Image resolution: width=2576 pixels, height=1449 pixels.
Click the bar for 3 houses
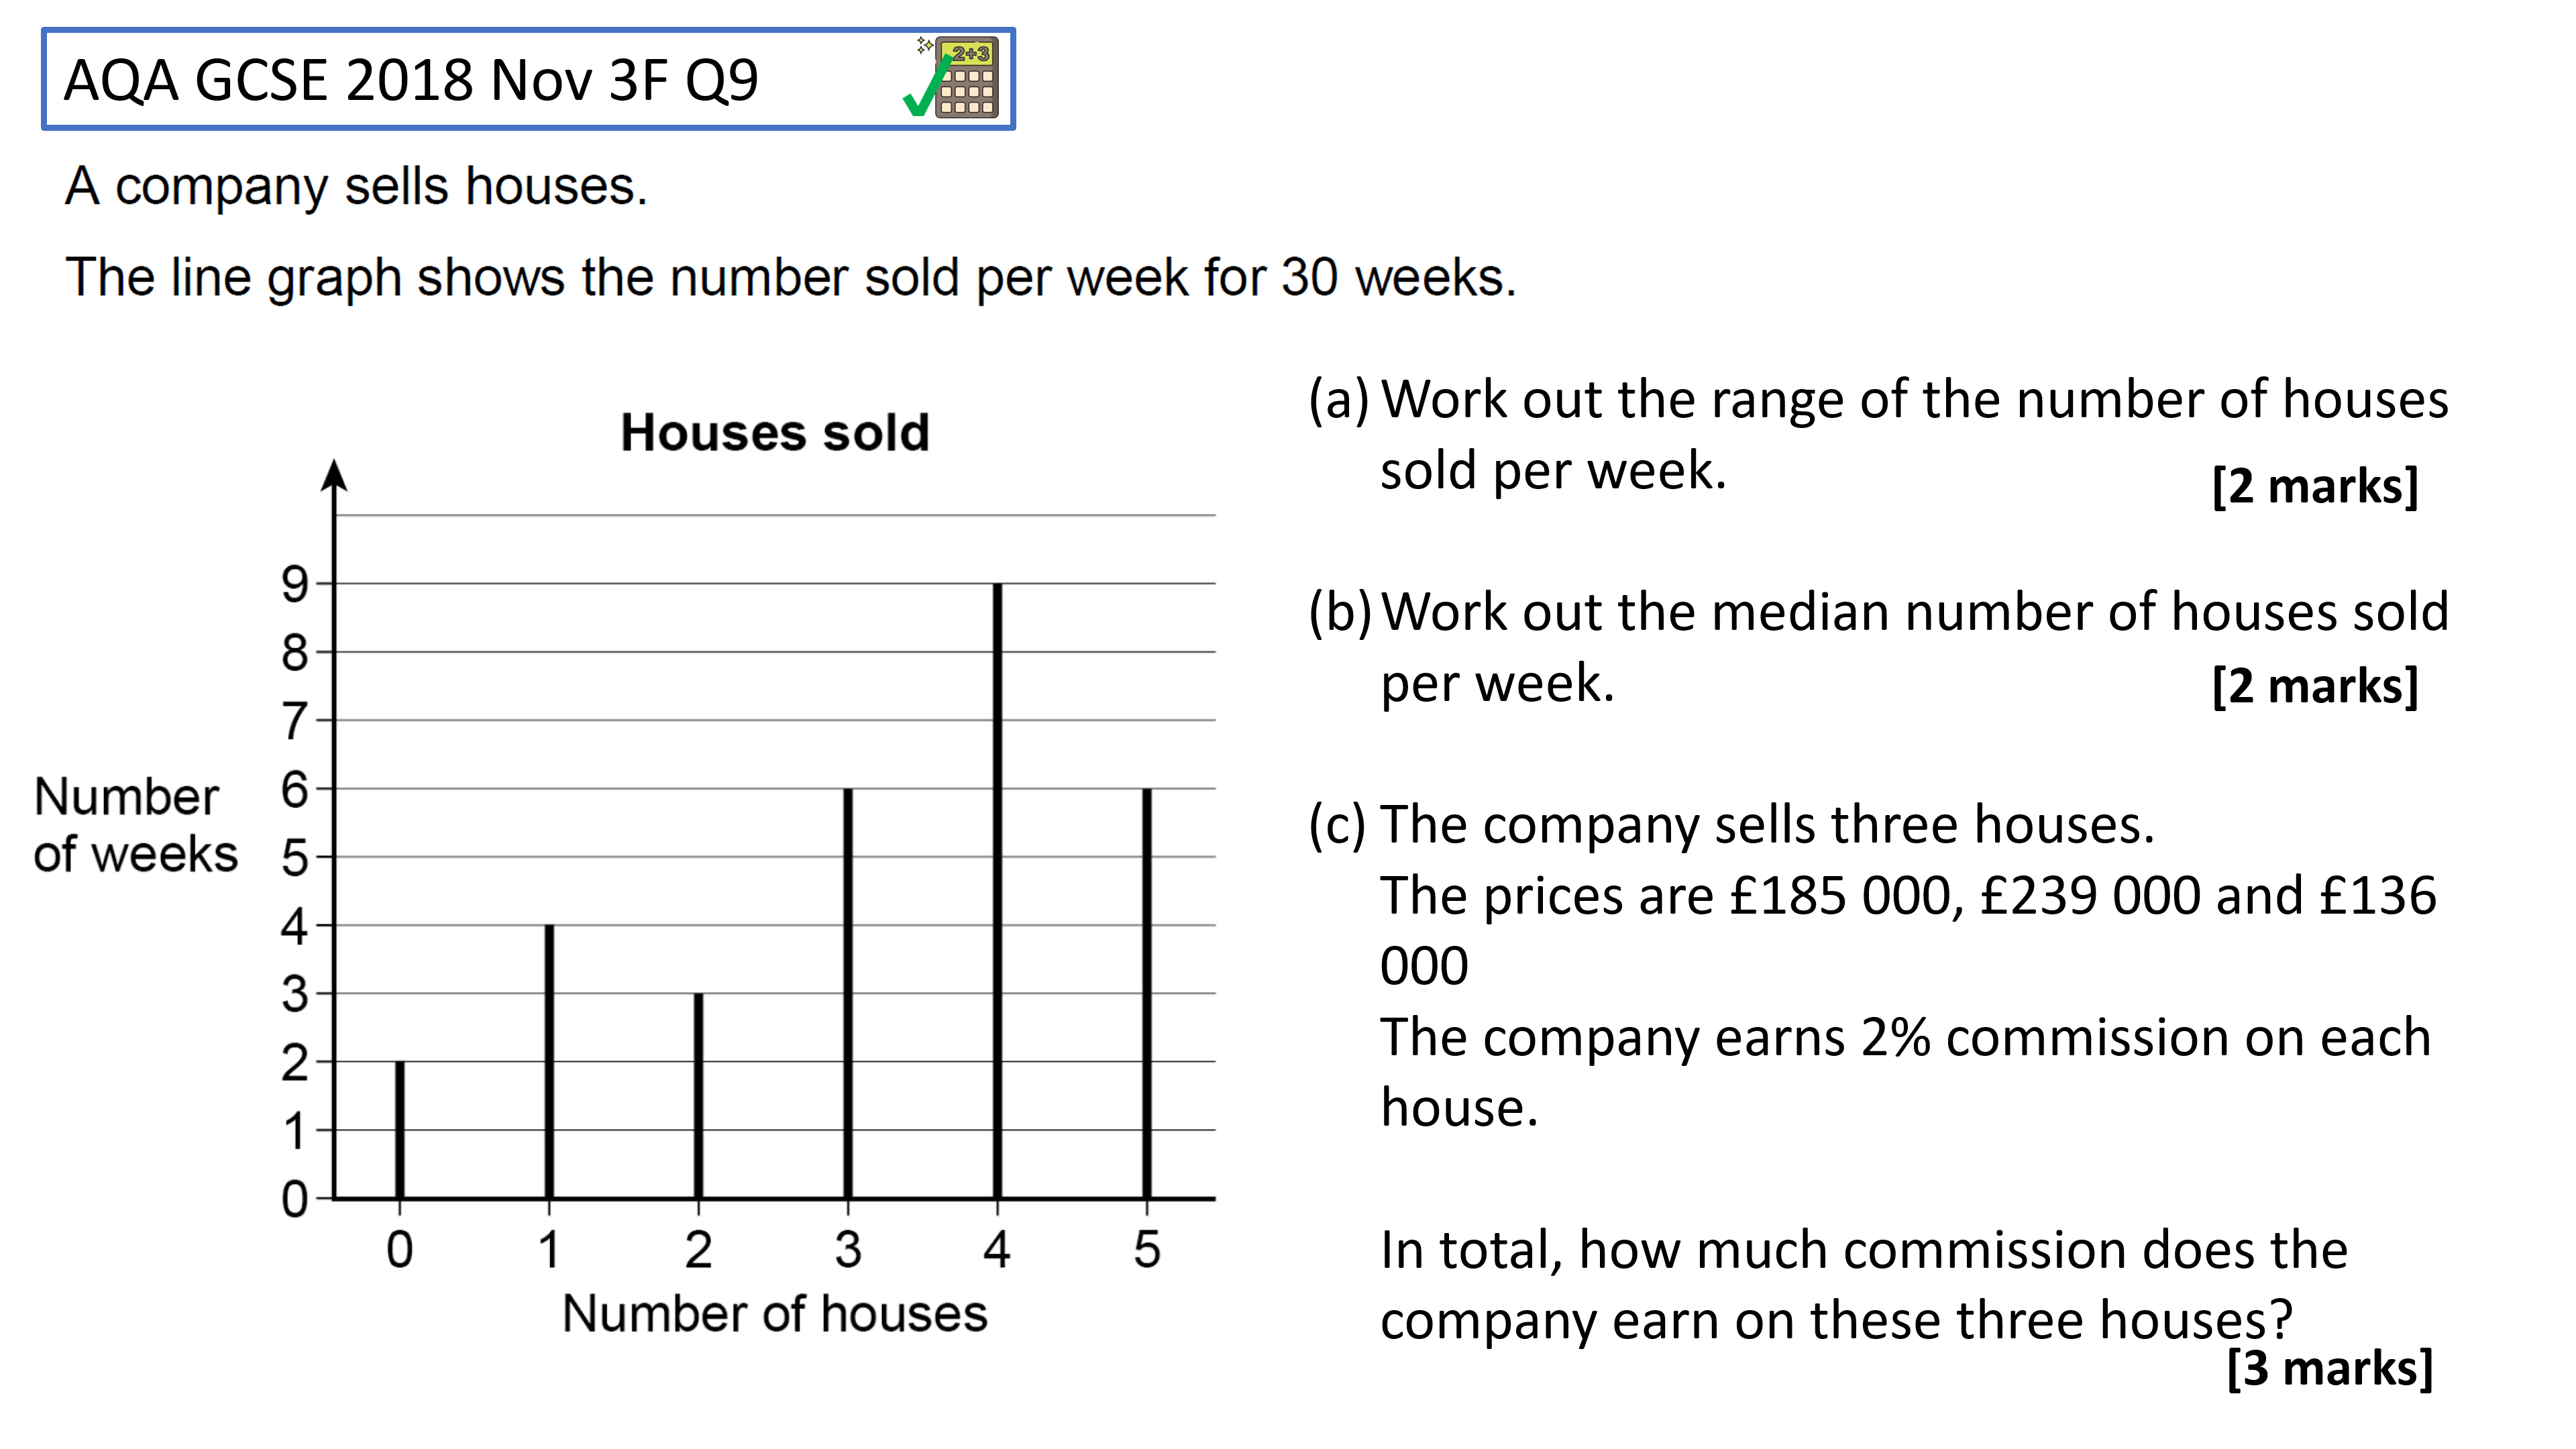pyautogui.click(x=848, y=992)
